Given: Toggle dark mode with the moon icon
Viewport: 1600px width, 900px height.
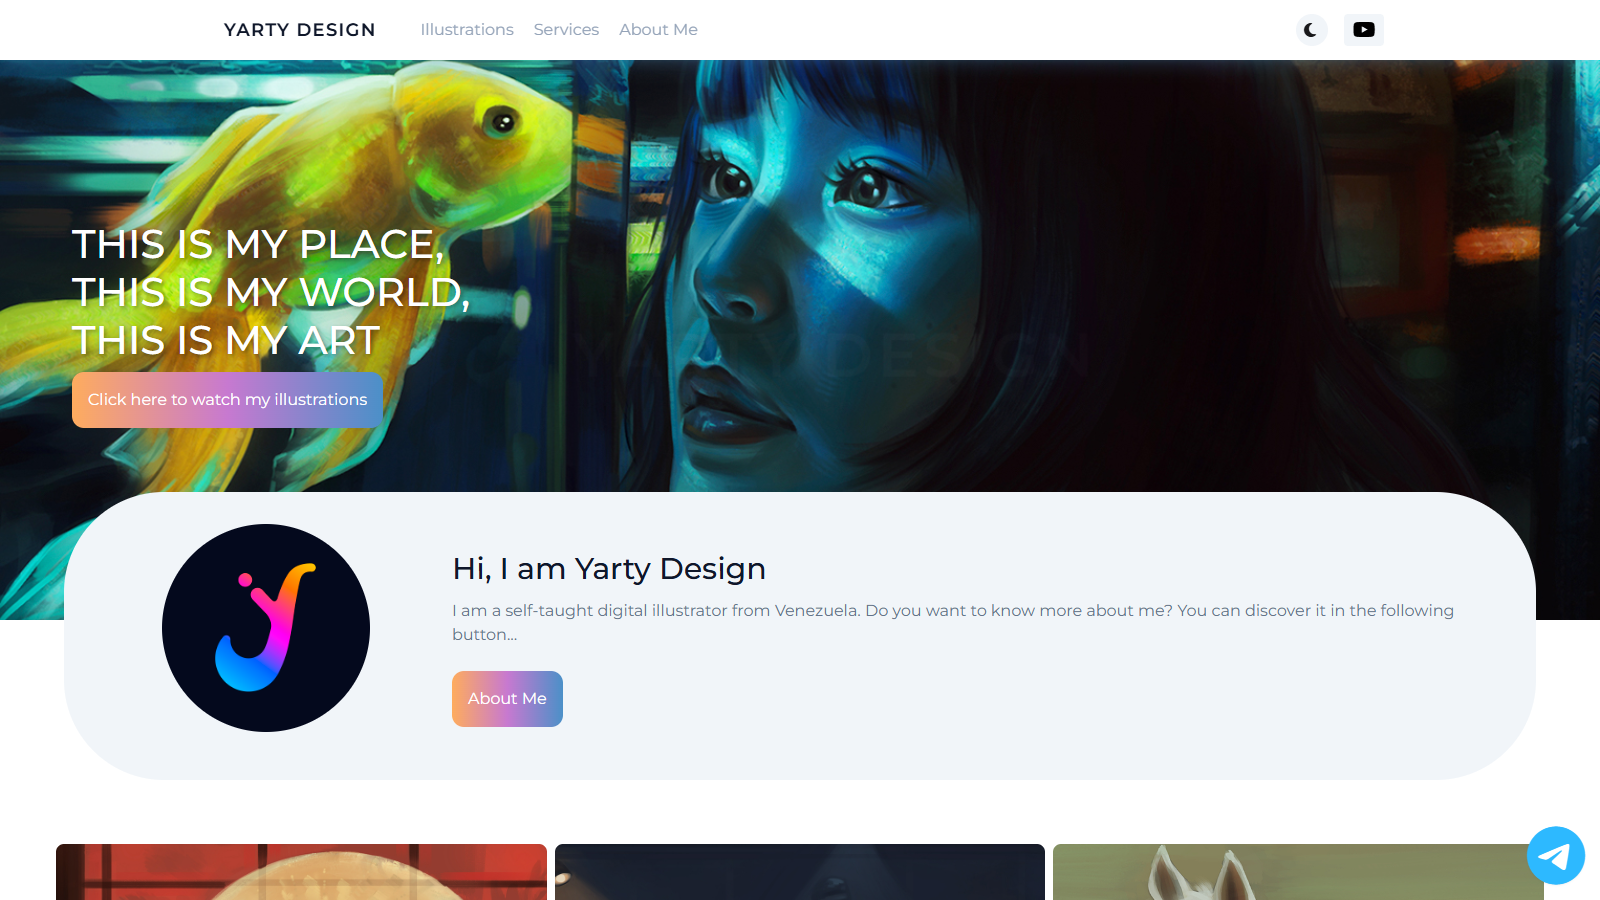Looking at the screenshot, I should (x=1311, y=30).
